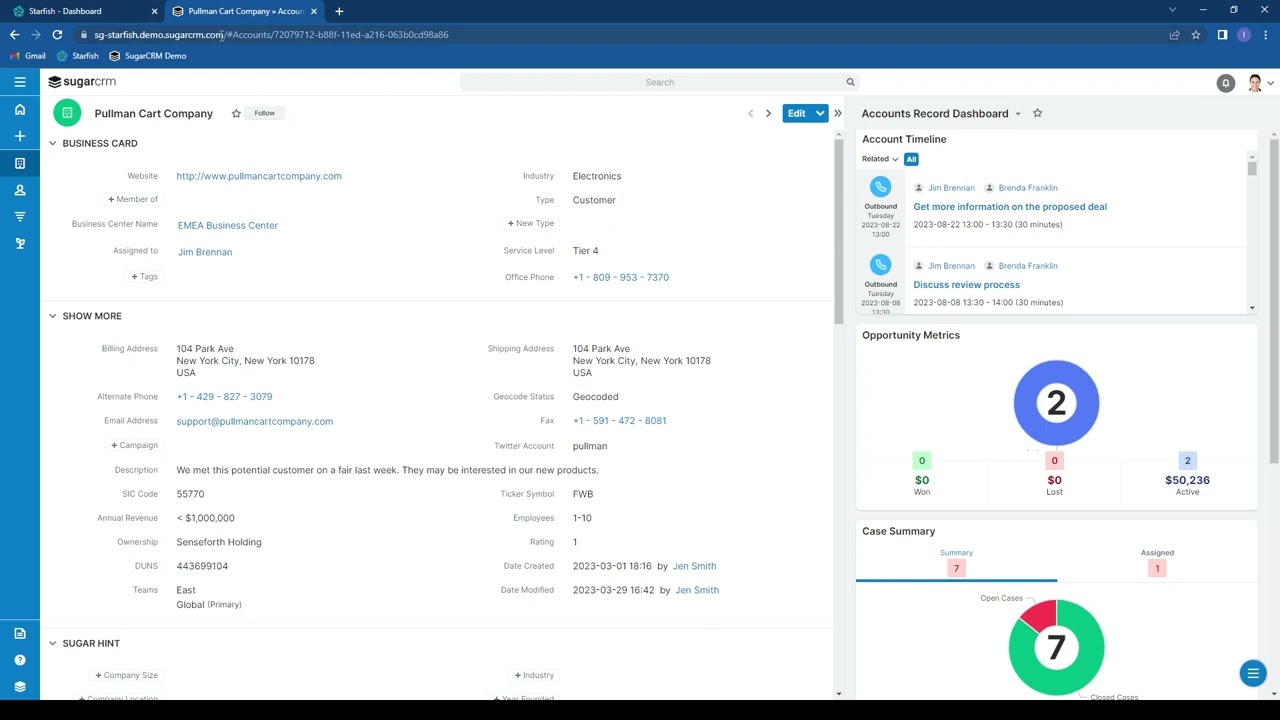Open 'Get more information on the proposed deal'
Image resolution: width=1280 pixels, height=720 pixels.
(1010, 207)
